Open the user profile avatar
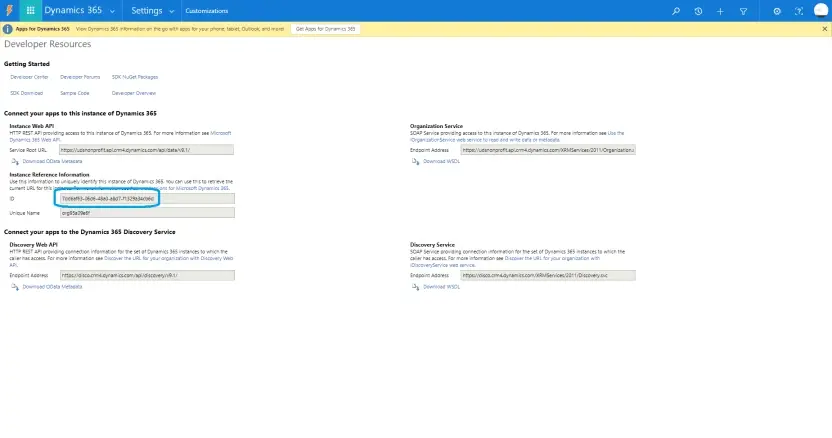 [x=820, y=11]
